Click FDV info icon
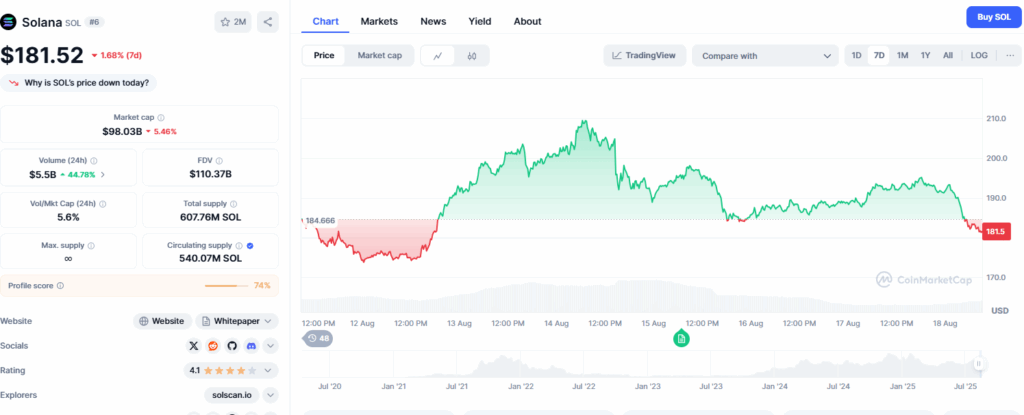The image size is (1024, 415). pos(219,161)
